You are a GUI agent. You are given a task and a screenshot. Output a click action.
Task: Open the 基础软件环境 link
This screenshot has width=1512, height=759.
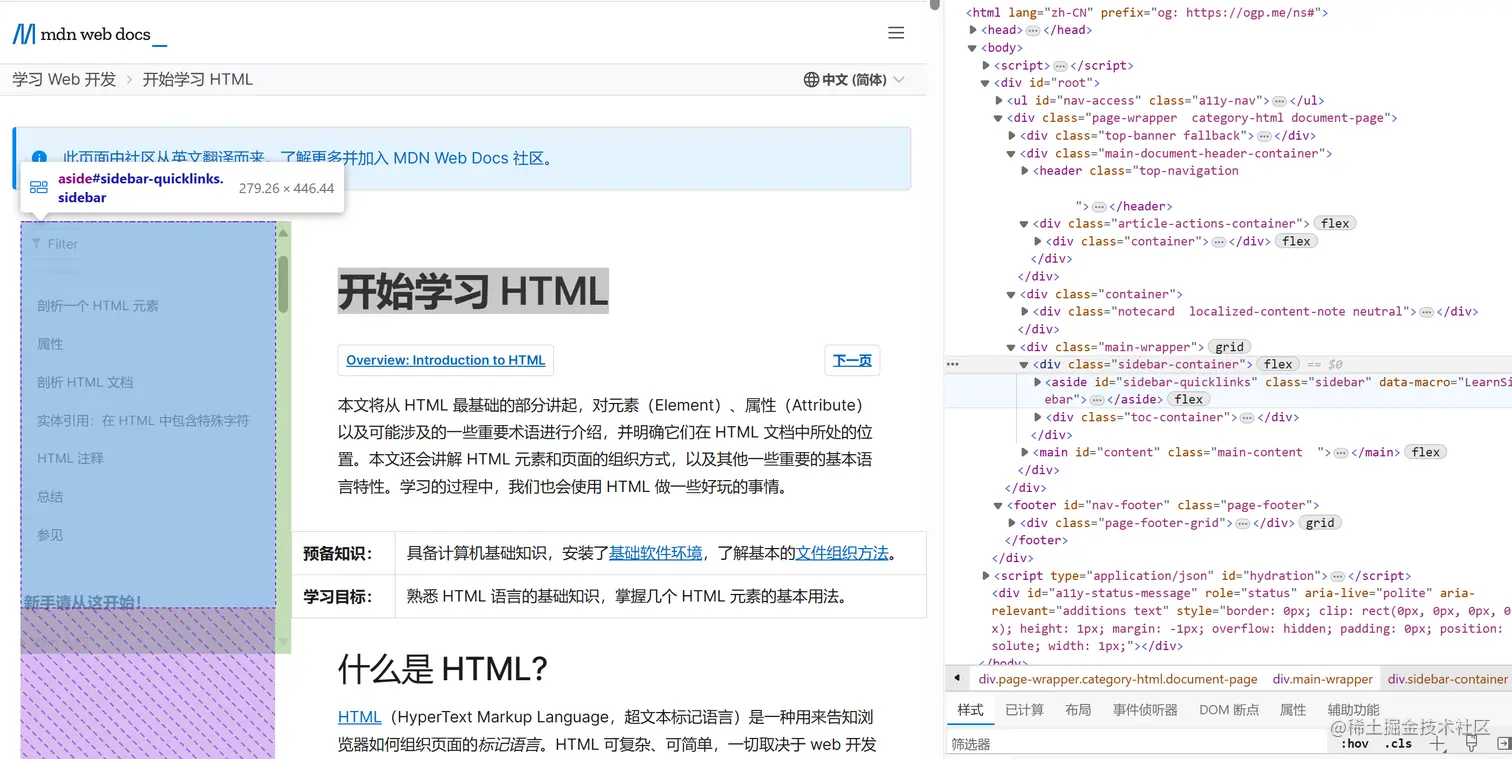(x=655, y=553)
